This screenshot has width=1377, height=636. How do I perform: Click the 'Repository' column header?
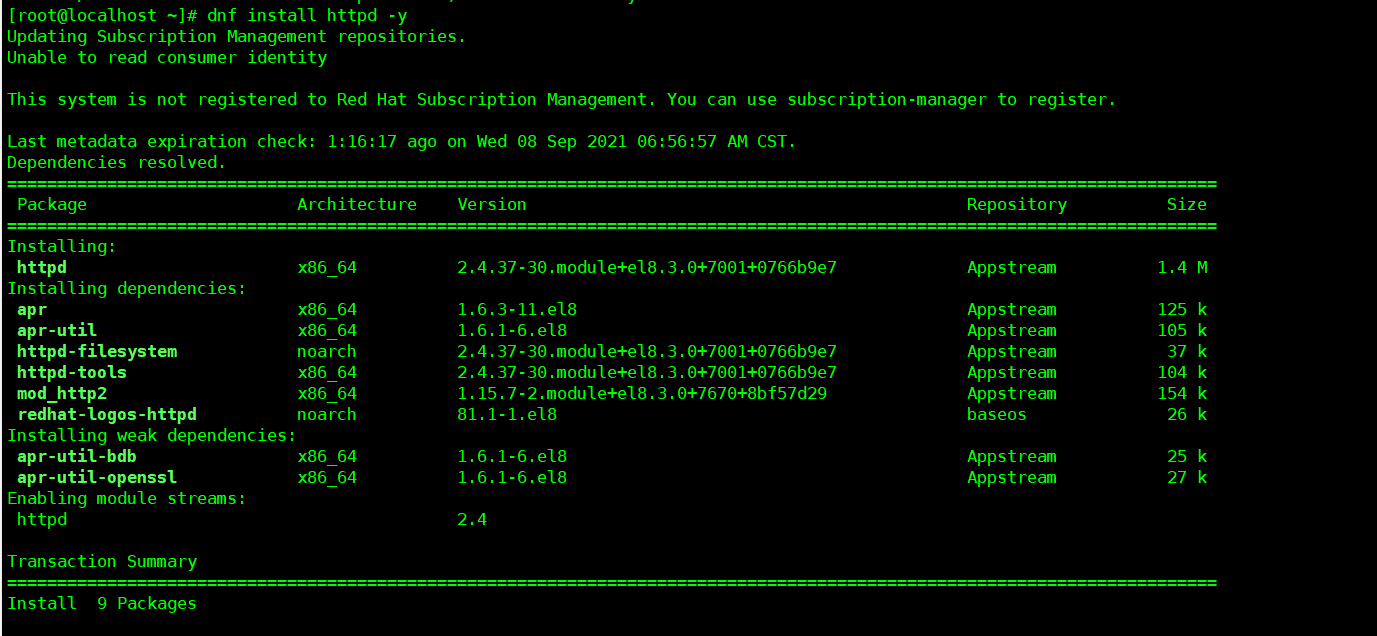[x=1017, y=205]
